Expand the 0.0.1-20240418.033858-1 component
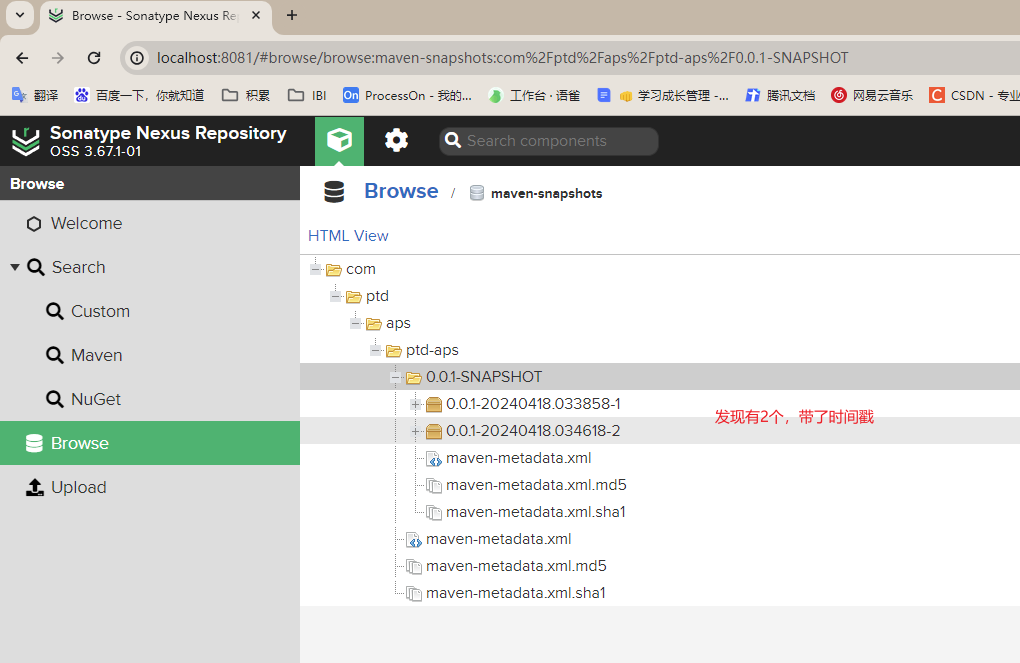 click(416, 405)
